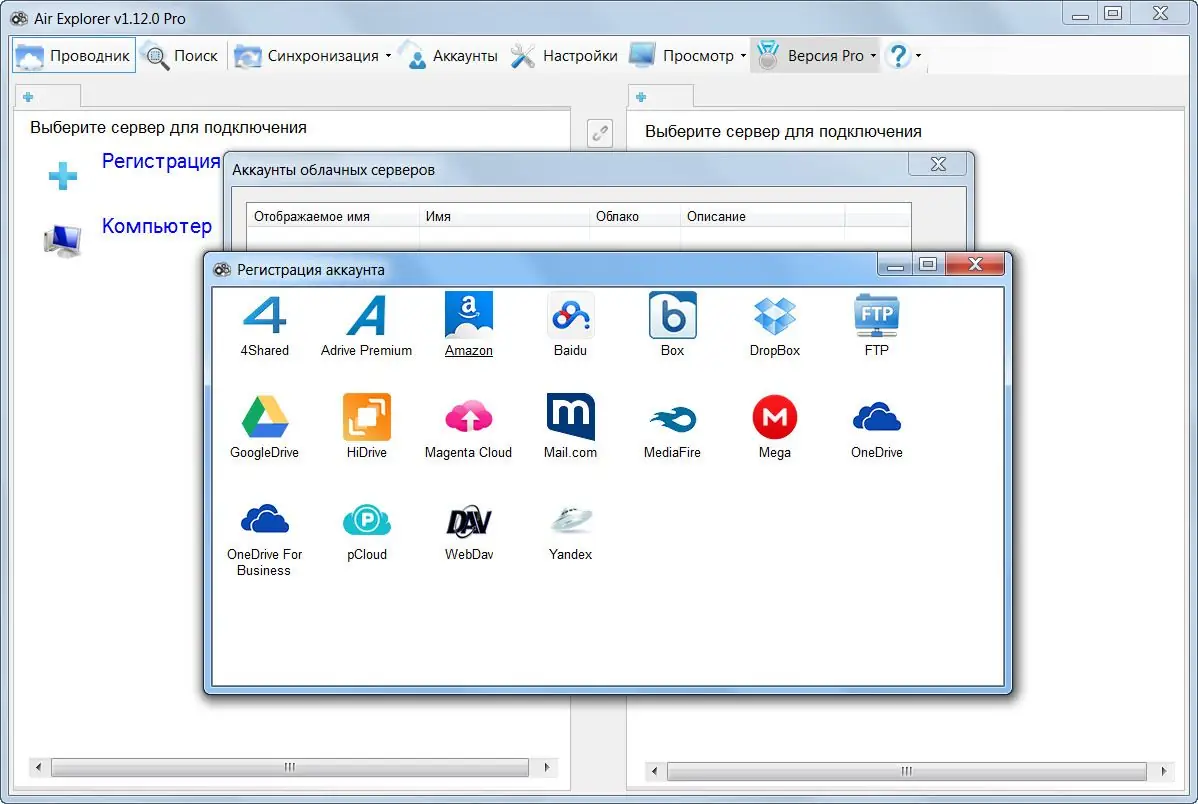Click the Синхронизация toolbar button
This screenshot has height=804, width=1198.
point(306,55)
